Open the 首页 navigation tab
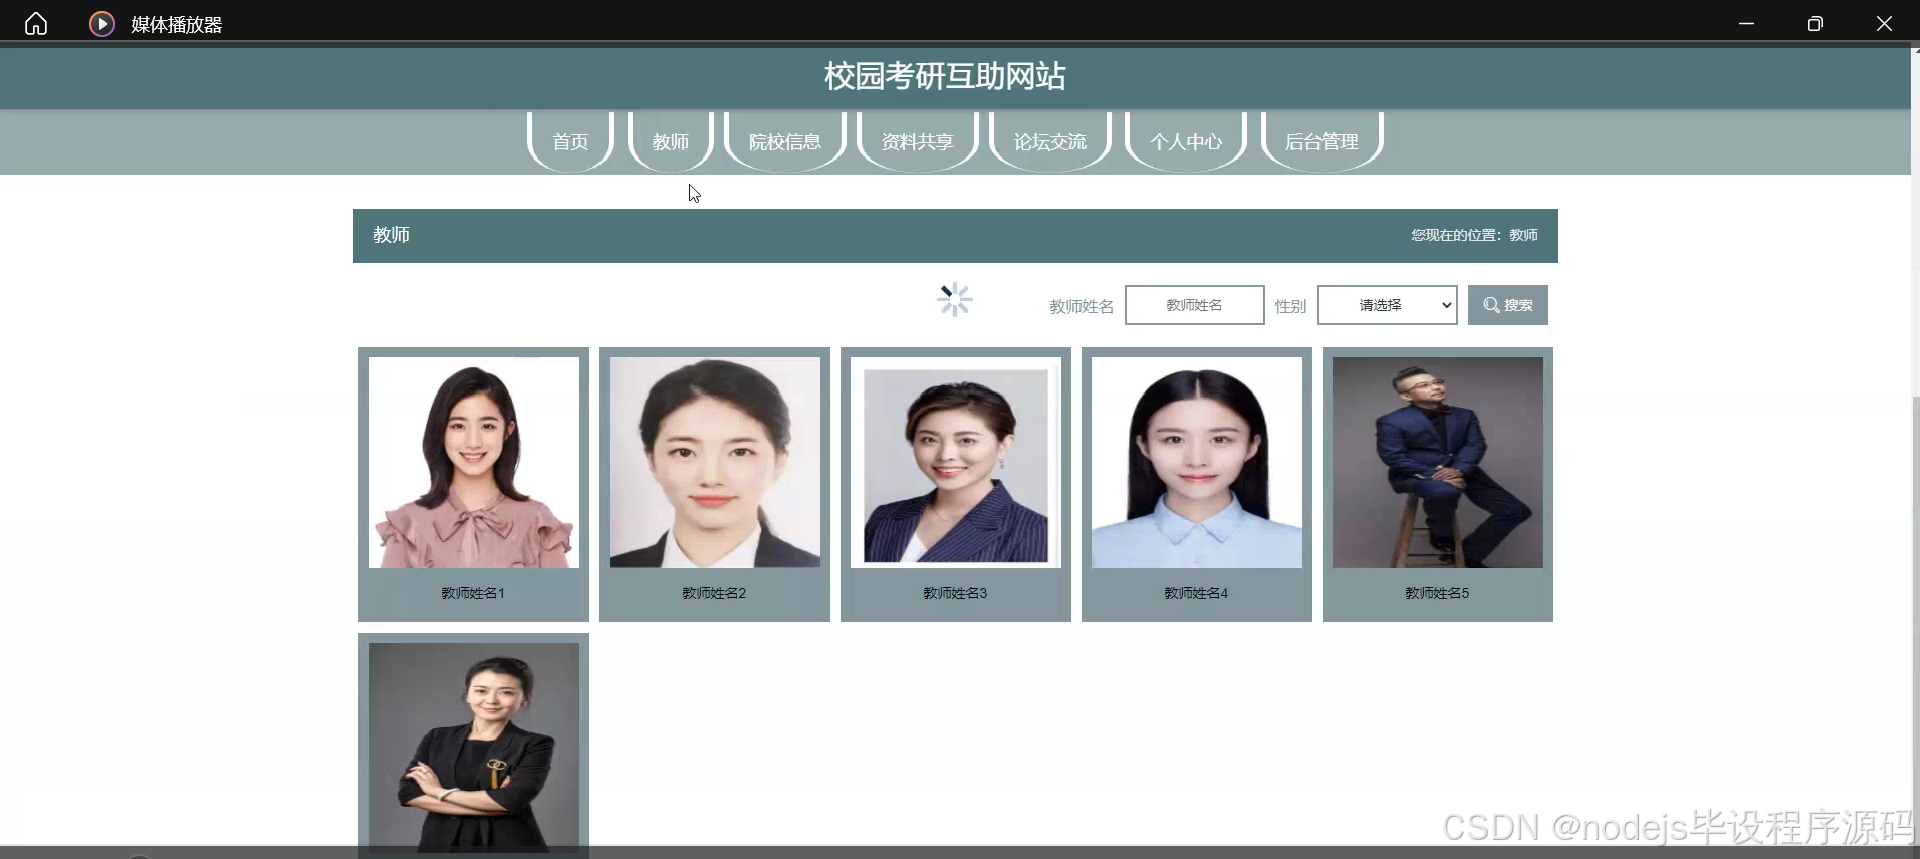The width and height of the screenshot is (1920, 859). pyautogui.click(x=571, y=141)
